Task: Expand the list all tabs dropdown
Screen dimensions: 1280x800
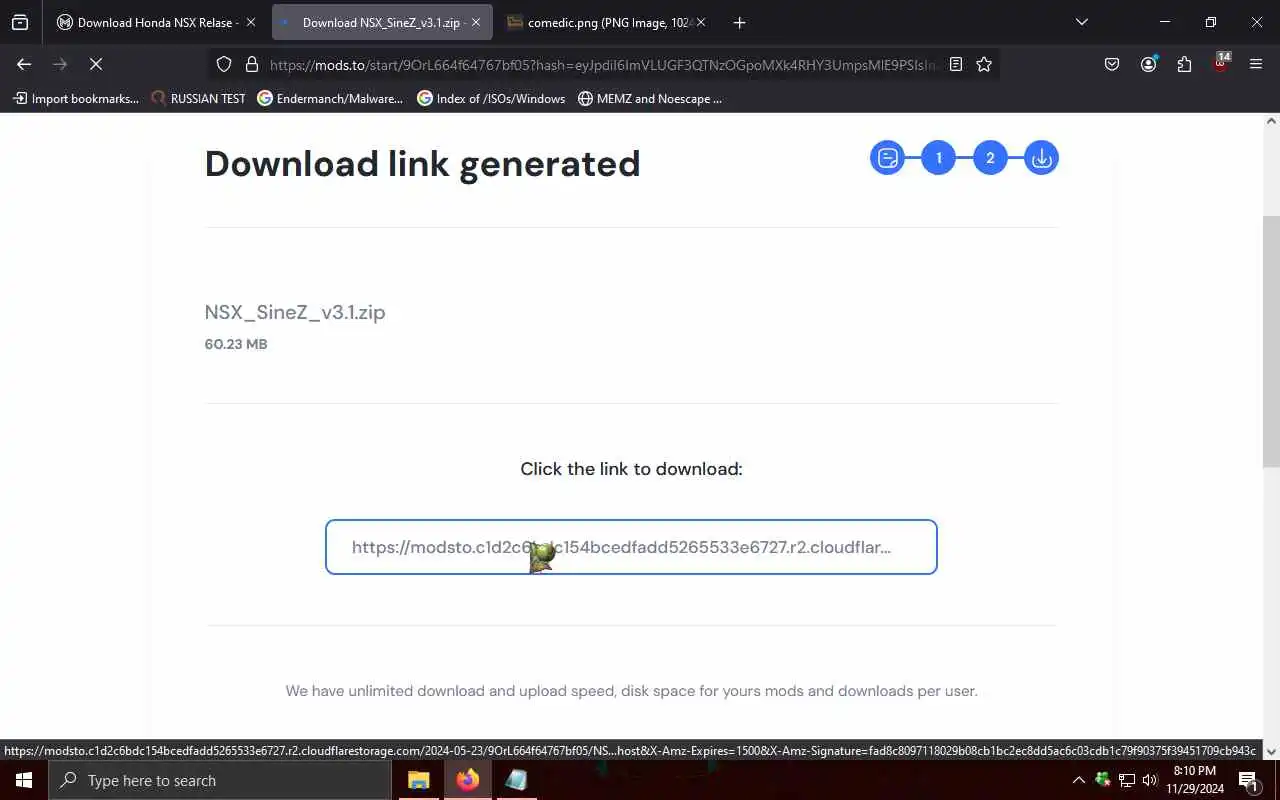Action: pyautogui.click(x=1081, y=22)
